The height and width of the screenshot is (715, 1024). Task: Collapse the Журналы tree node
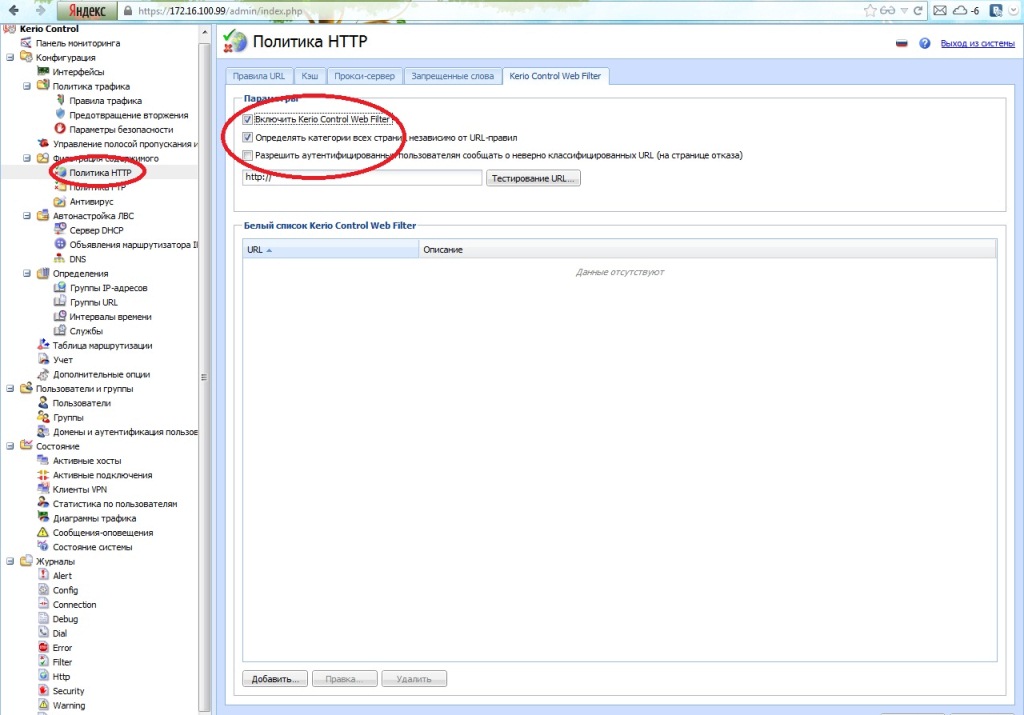pos(10,562)
